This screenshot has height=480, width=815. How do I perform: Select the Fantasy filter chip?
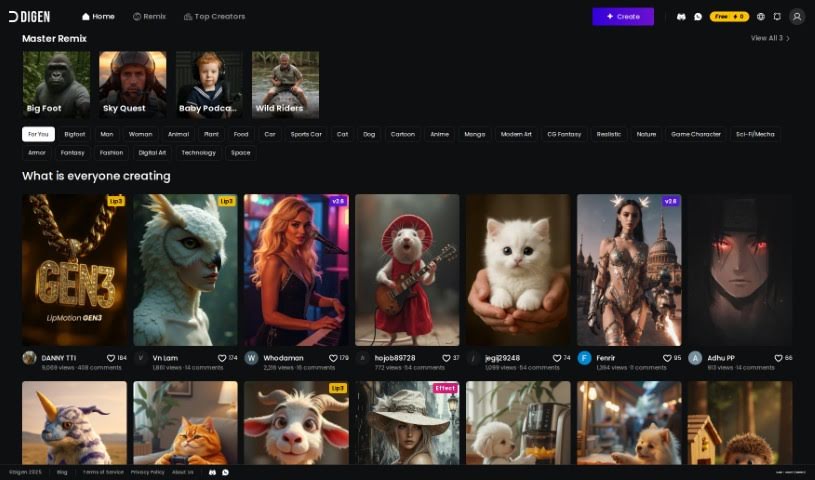click(72, 153)
